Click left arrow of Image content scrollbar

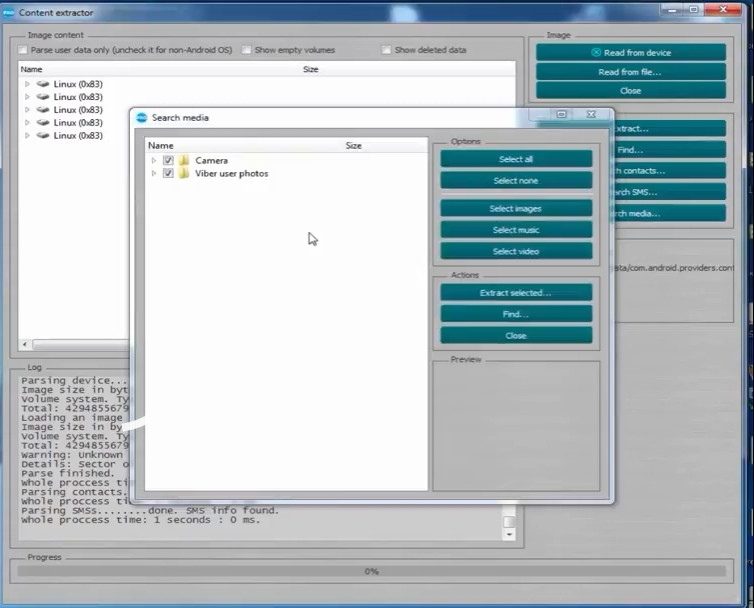[25, 344]
